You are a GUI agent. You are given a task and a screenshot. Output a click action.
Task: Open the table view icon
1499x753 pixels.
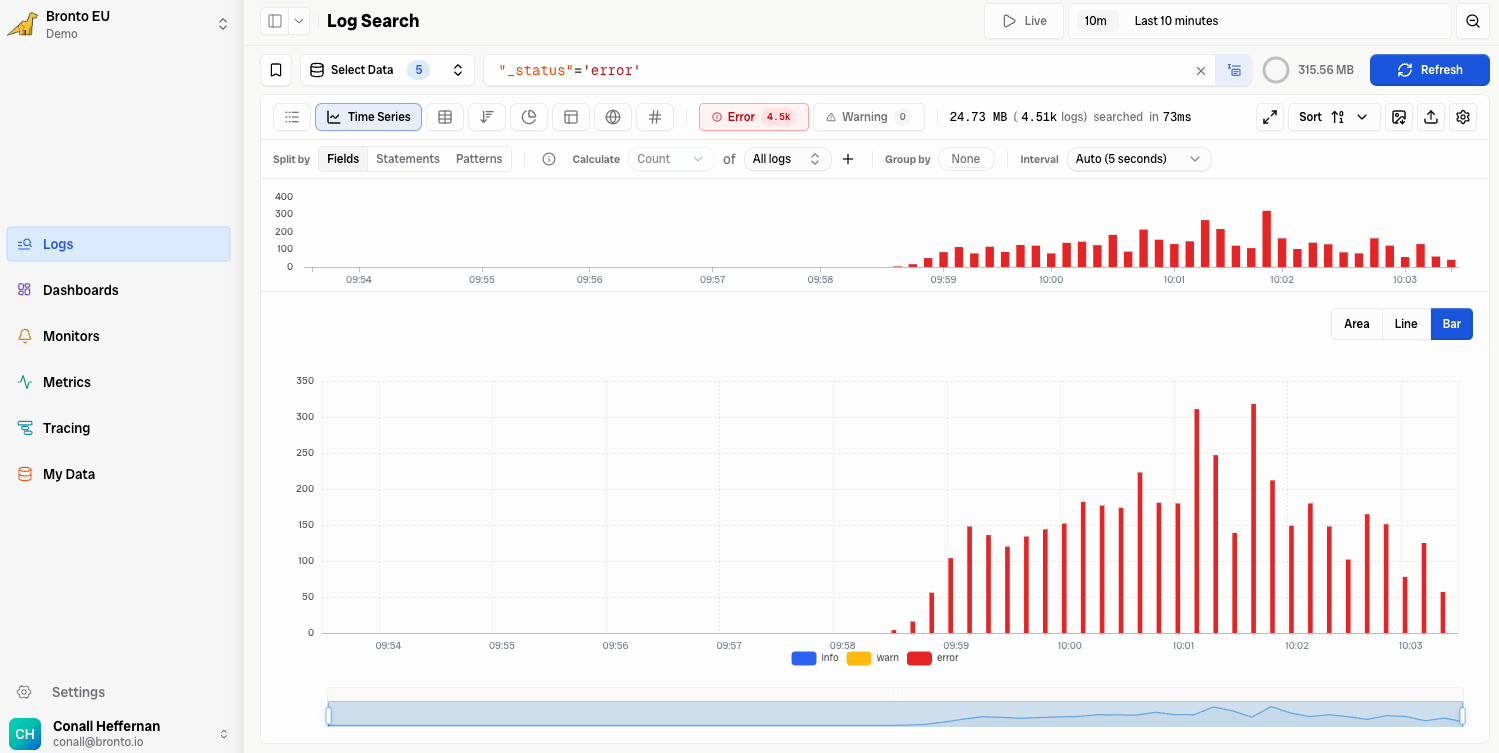pyautogui.click(x=445, y=117)
